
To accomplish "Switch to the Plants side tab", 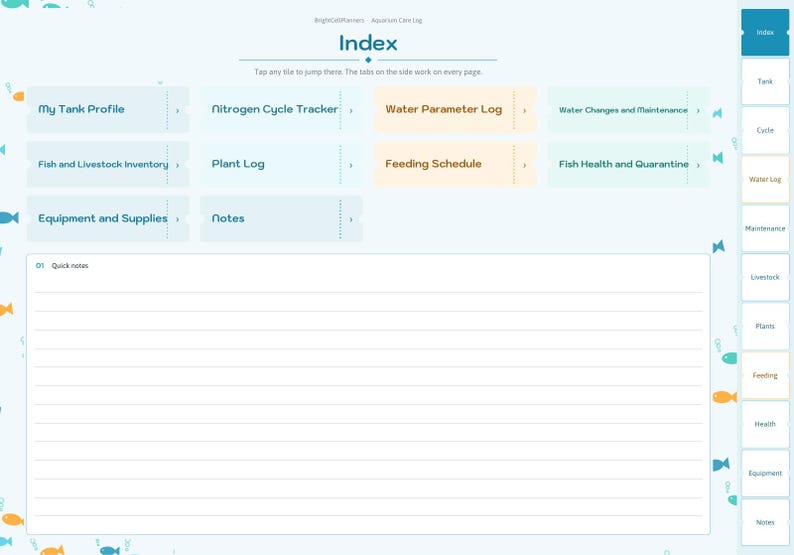I will (765, 327).
